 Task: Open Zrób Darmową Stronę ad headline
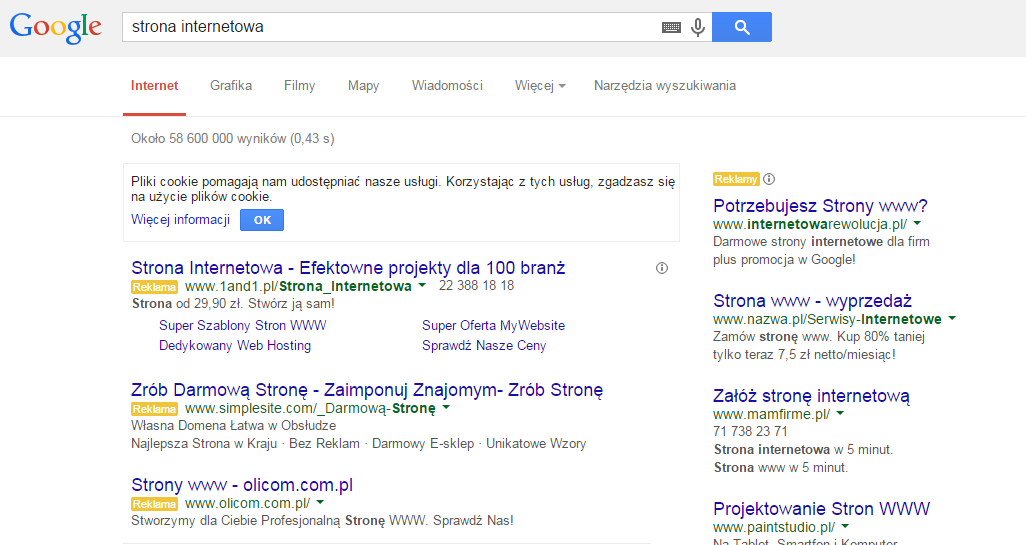[x=367, y=390]
